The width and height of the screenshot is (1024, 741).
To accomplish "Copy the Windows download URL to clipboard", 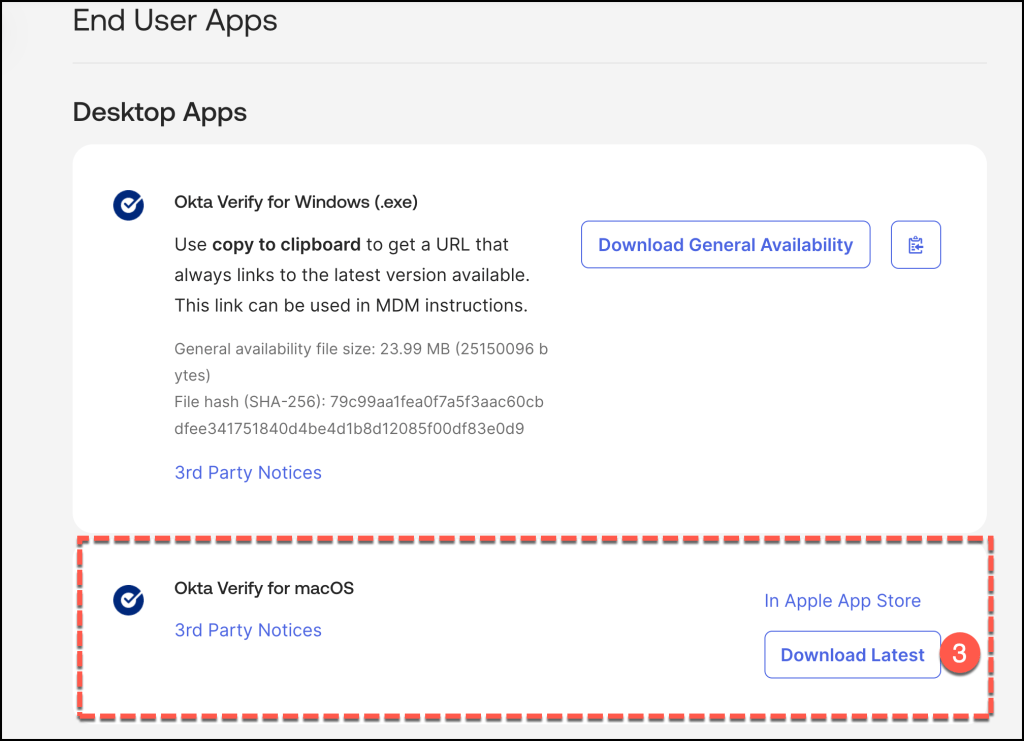I will pos(915,245).
